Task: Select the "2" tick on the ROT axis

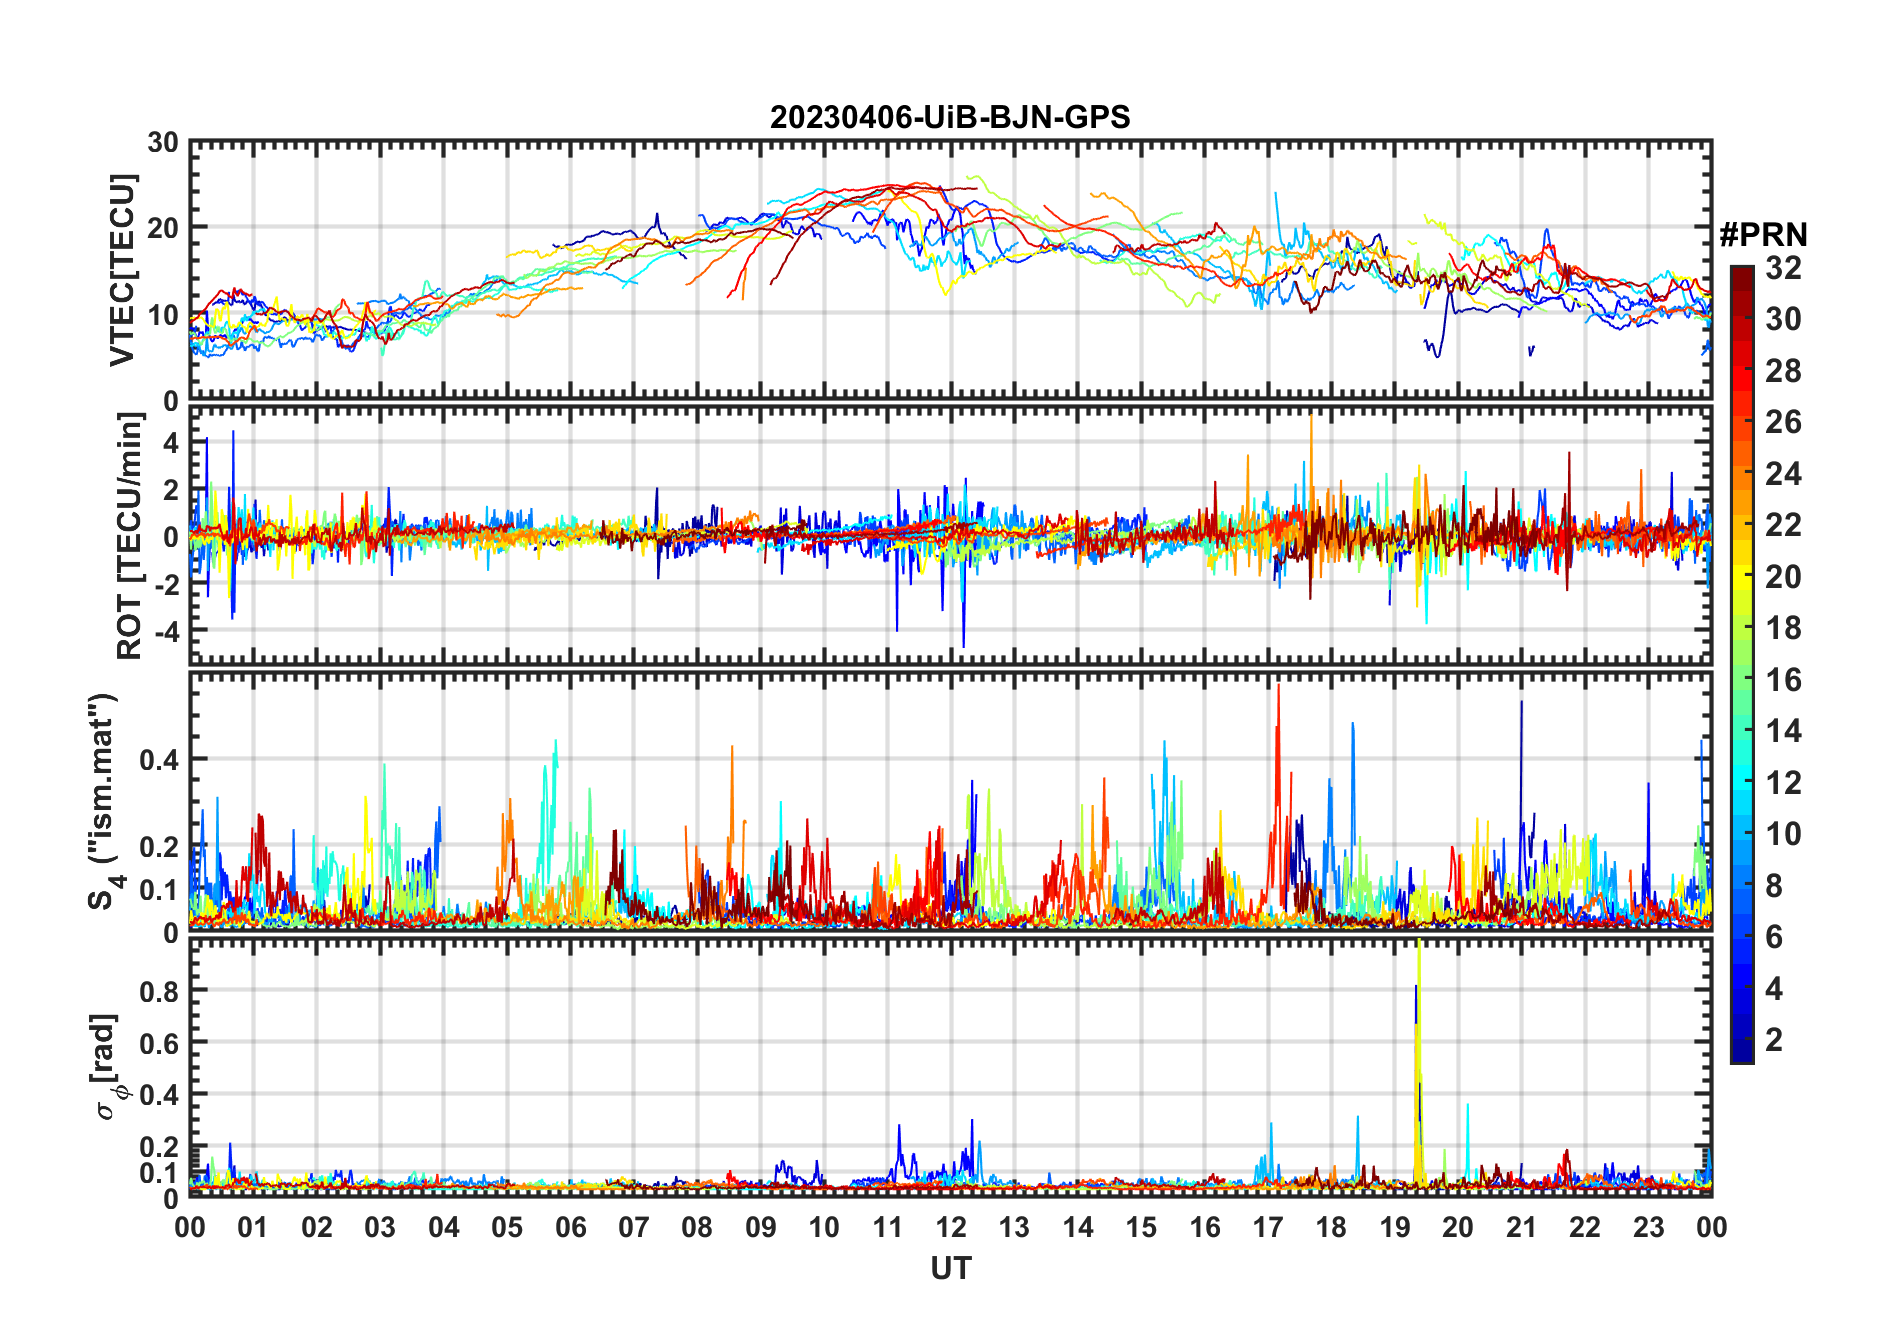Action: click(x=171, y=489)
